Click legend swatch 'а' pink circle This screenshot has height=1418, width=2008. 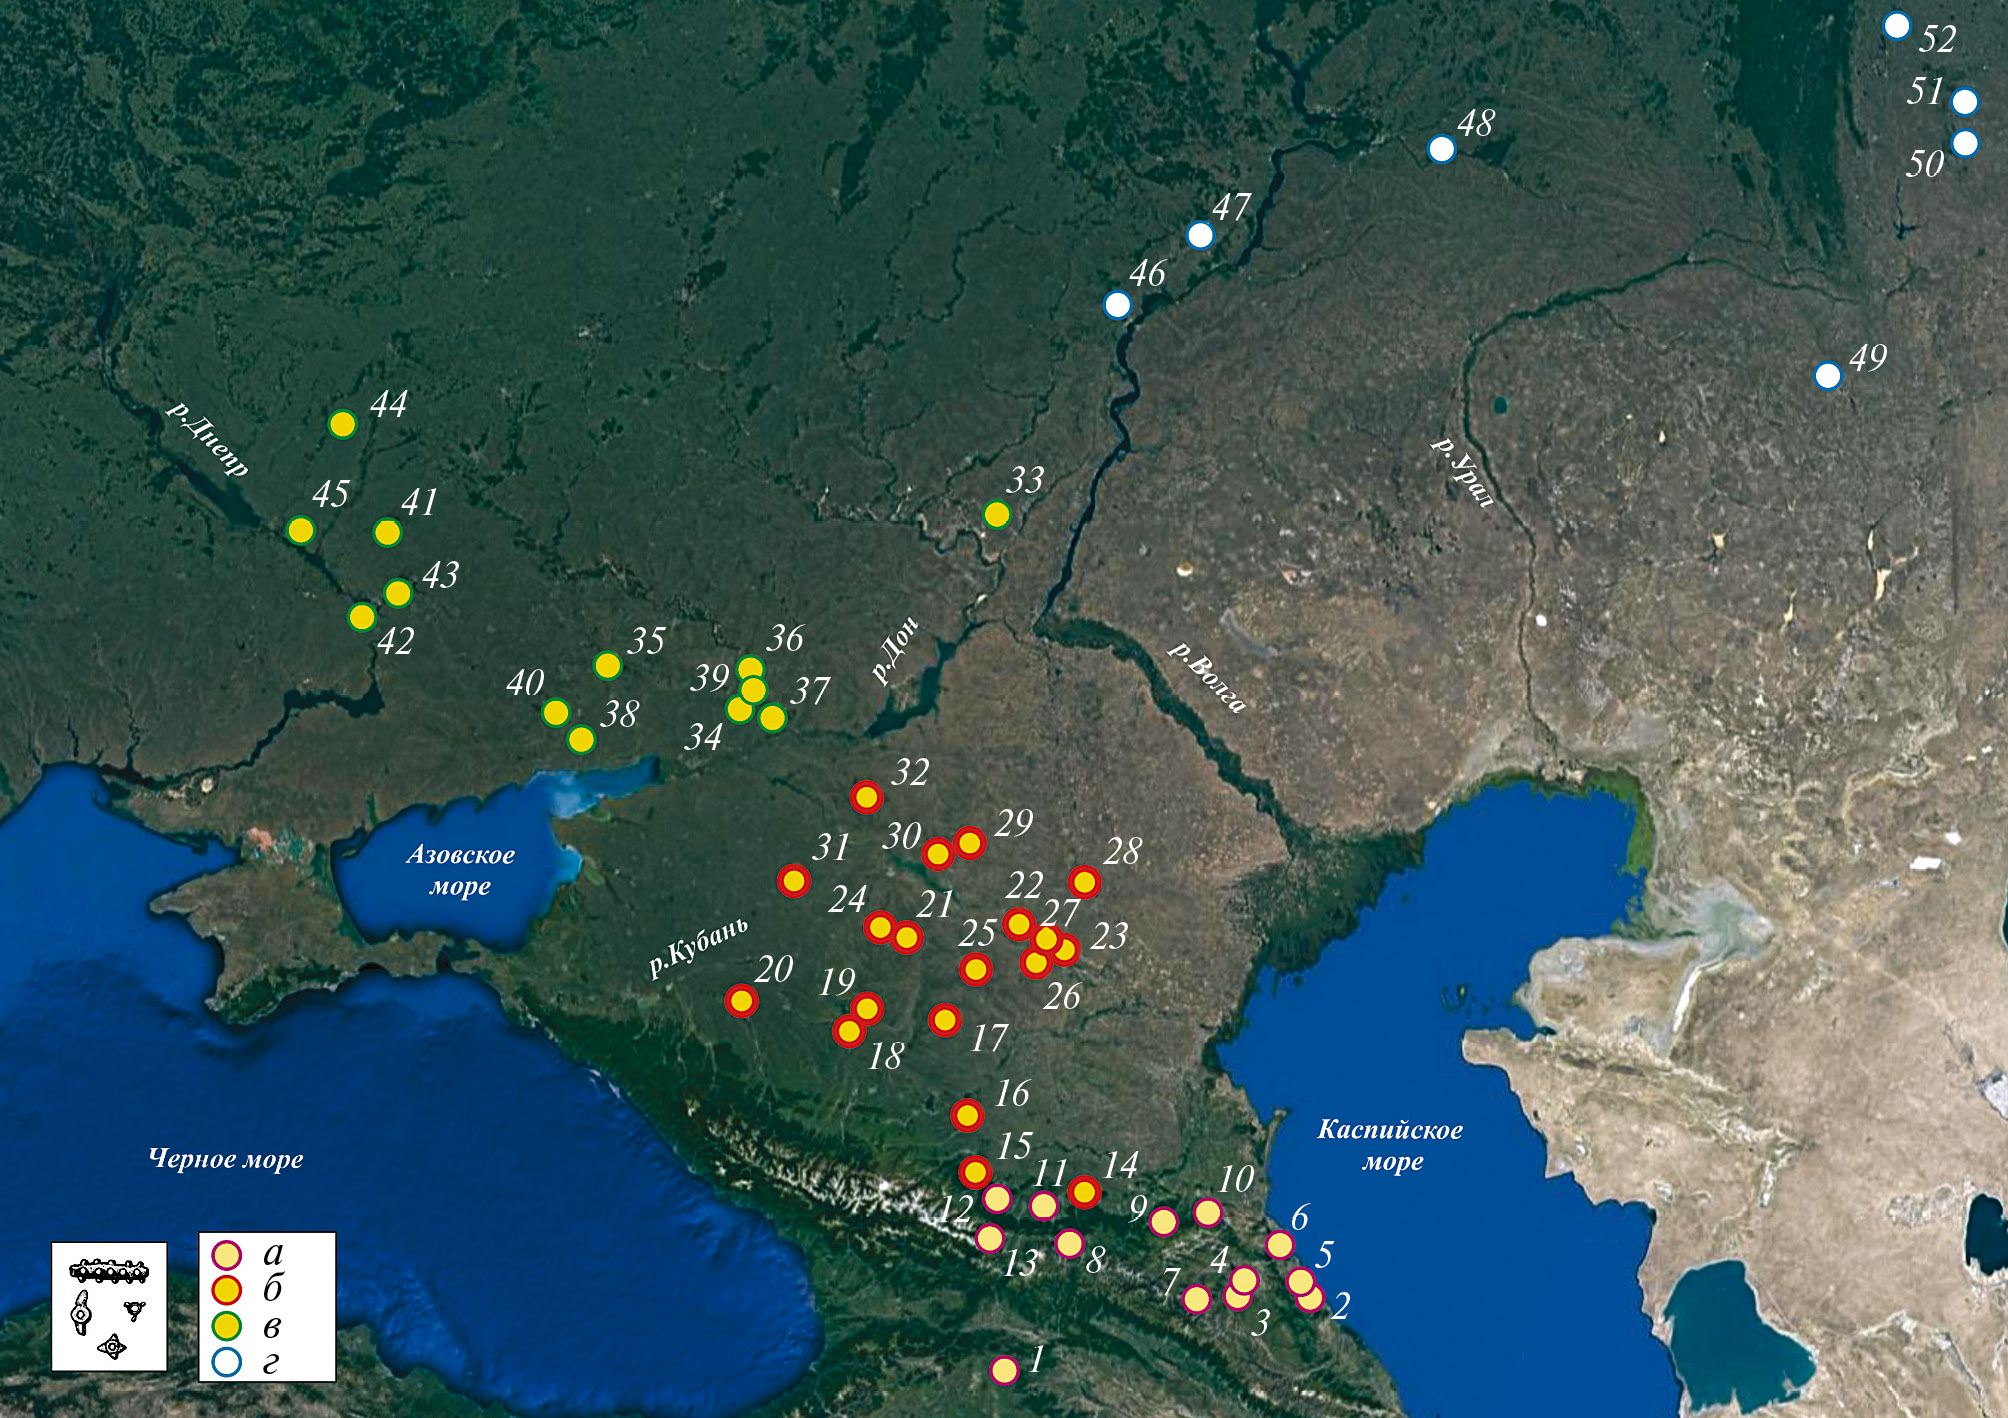(228, 1254)
